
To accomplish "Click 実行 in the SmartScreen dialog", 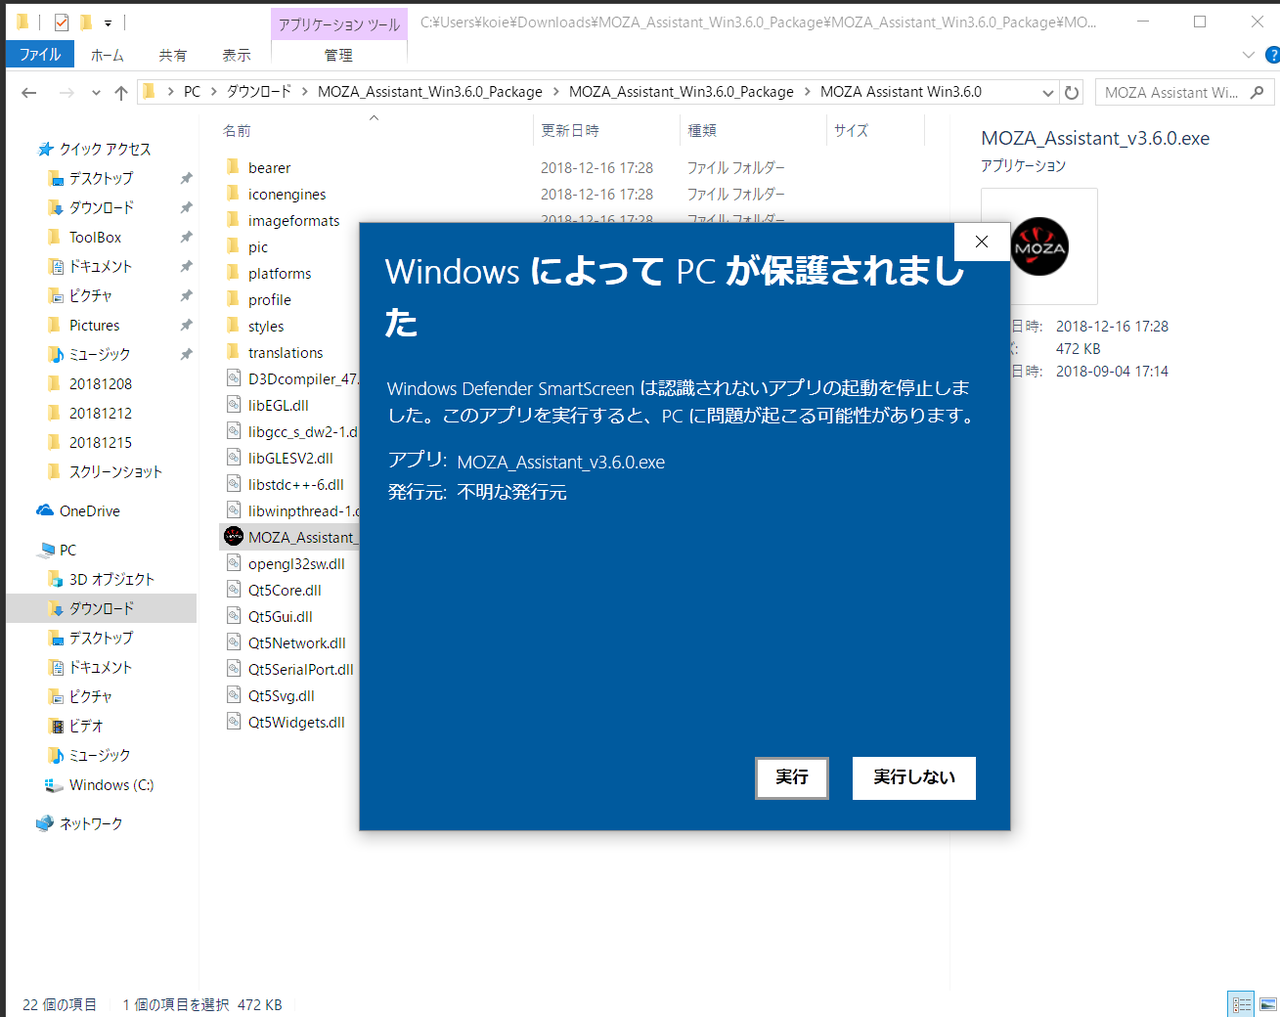I will click(792, 778).
